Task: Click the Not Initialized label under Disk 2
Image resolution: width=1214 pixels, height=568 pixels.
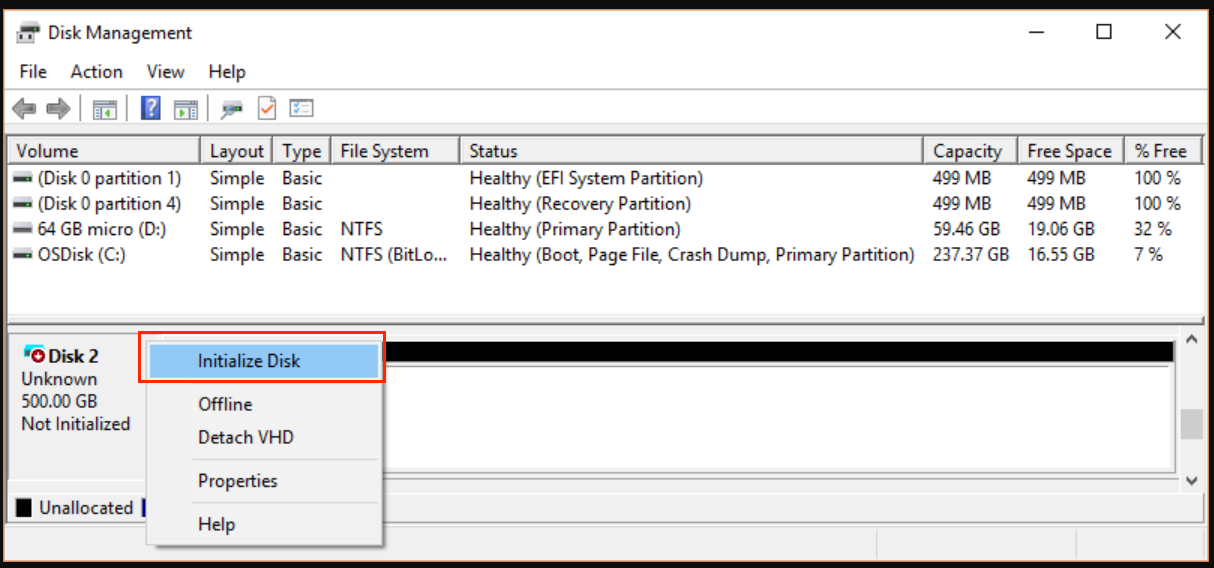Action: tap(76, 424)
